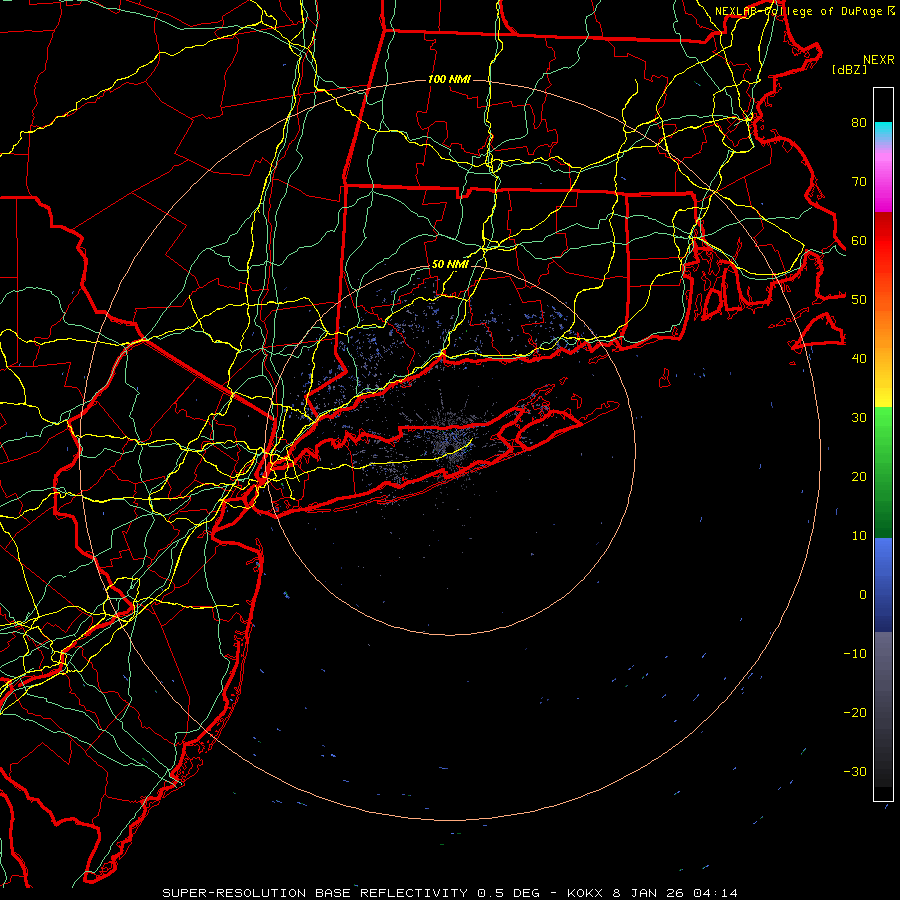Click "SUPER-RESOLUTION BASE REFLECTIVITY" in the caption
900x900 pixels.
(315, 893)
